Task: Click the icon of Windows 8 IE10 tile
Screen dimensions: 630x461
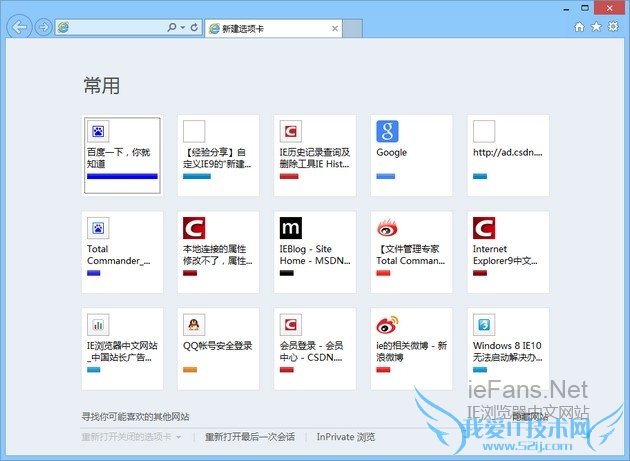Action: 484,324
